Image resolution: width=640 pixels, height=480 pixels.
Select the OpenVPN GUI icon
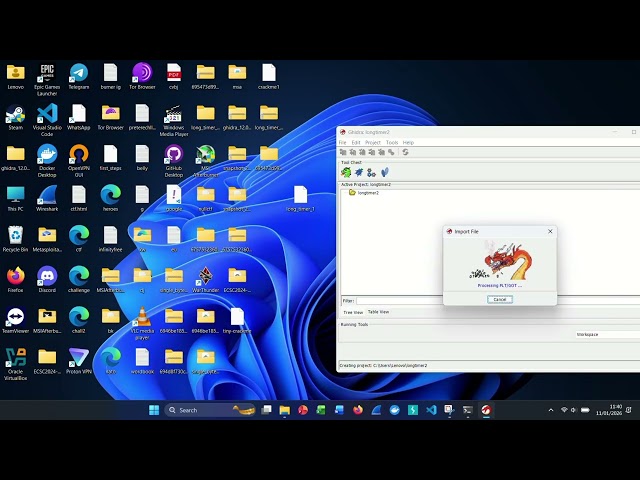[x=79, y=161]
